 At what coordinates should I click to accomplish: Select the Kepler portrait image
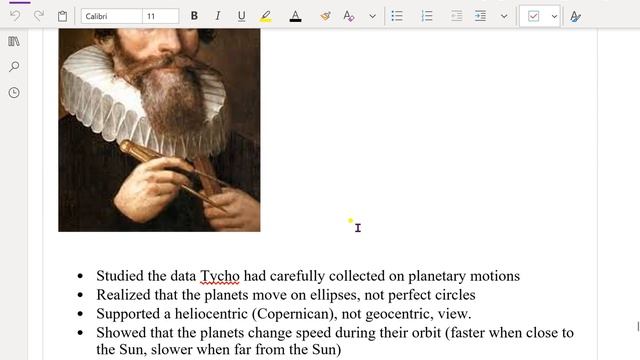(159, 130)
